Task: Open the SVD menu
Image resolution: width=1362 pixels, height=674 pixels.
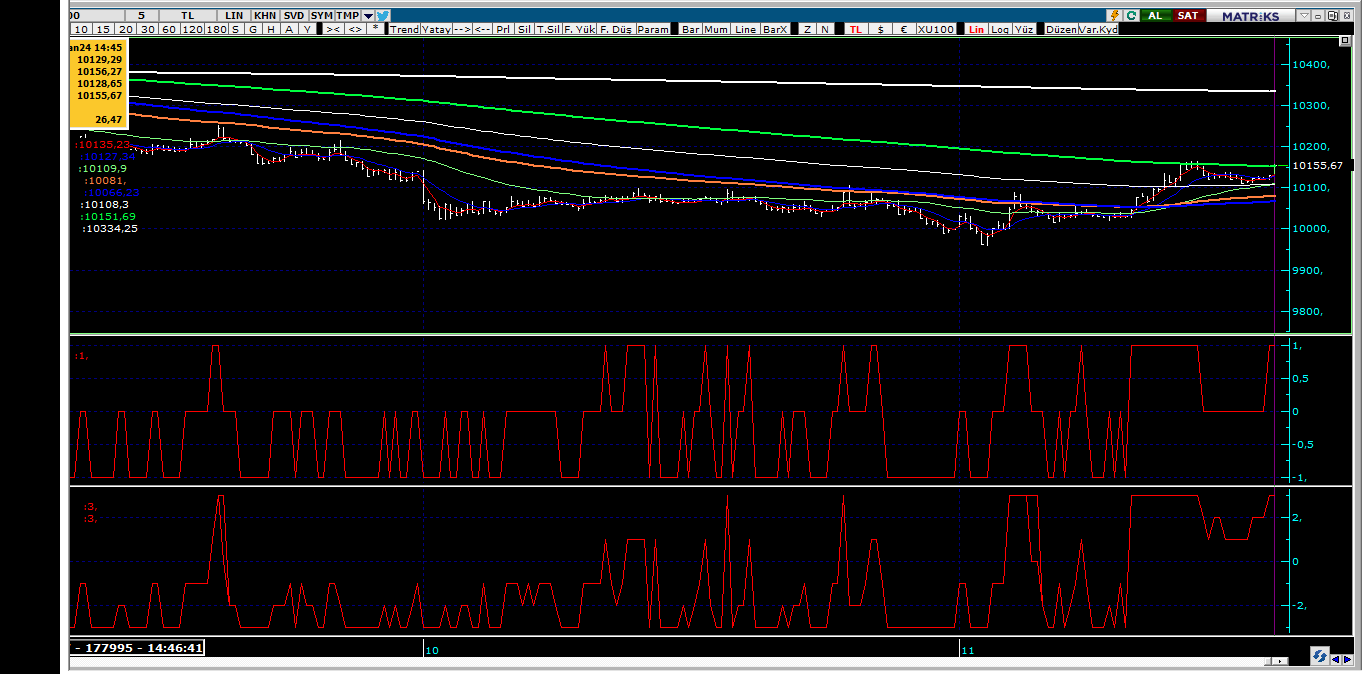Action: (x=295, y=15)
